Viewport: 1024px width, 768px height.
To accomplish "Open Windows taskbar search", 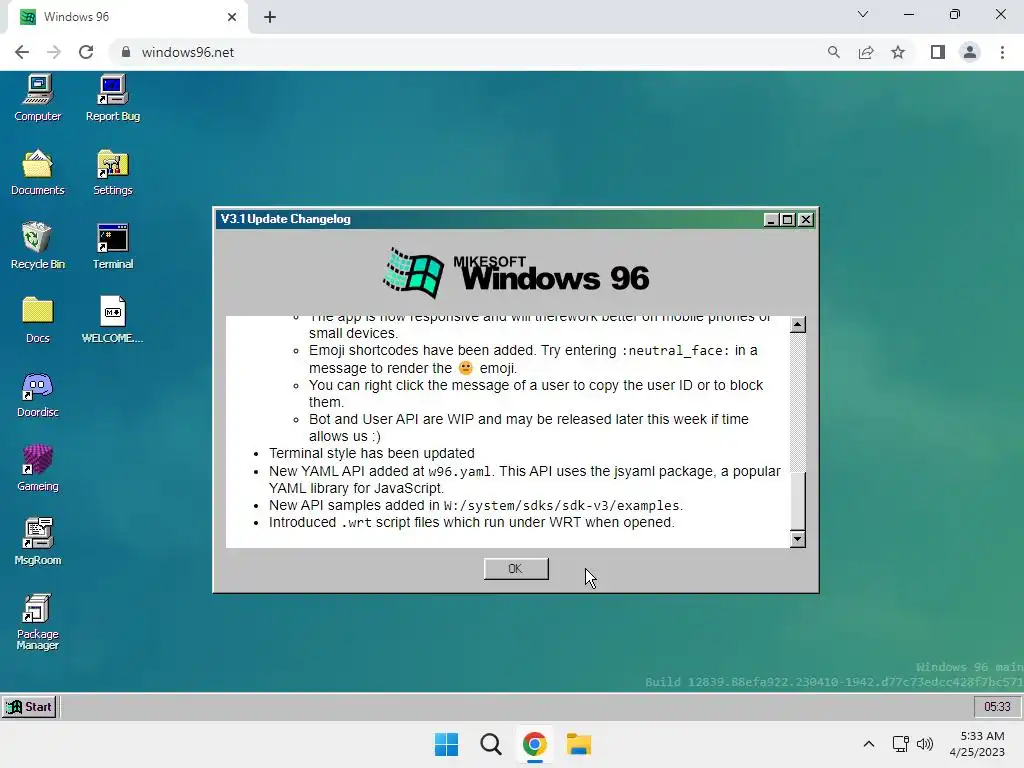I will coord(490,744).
